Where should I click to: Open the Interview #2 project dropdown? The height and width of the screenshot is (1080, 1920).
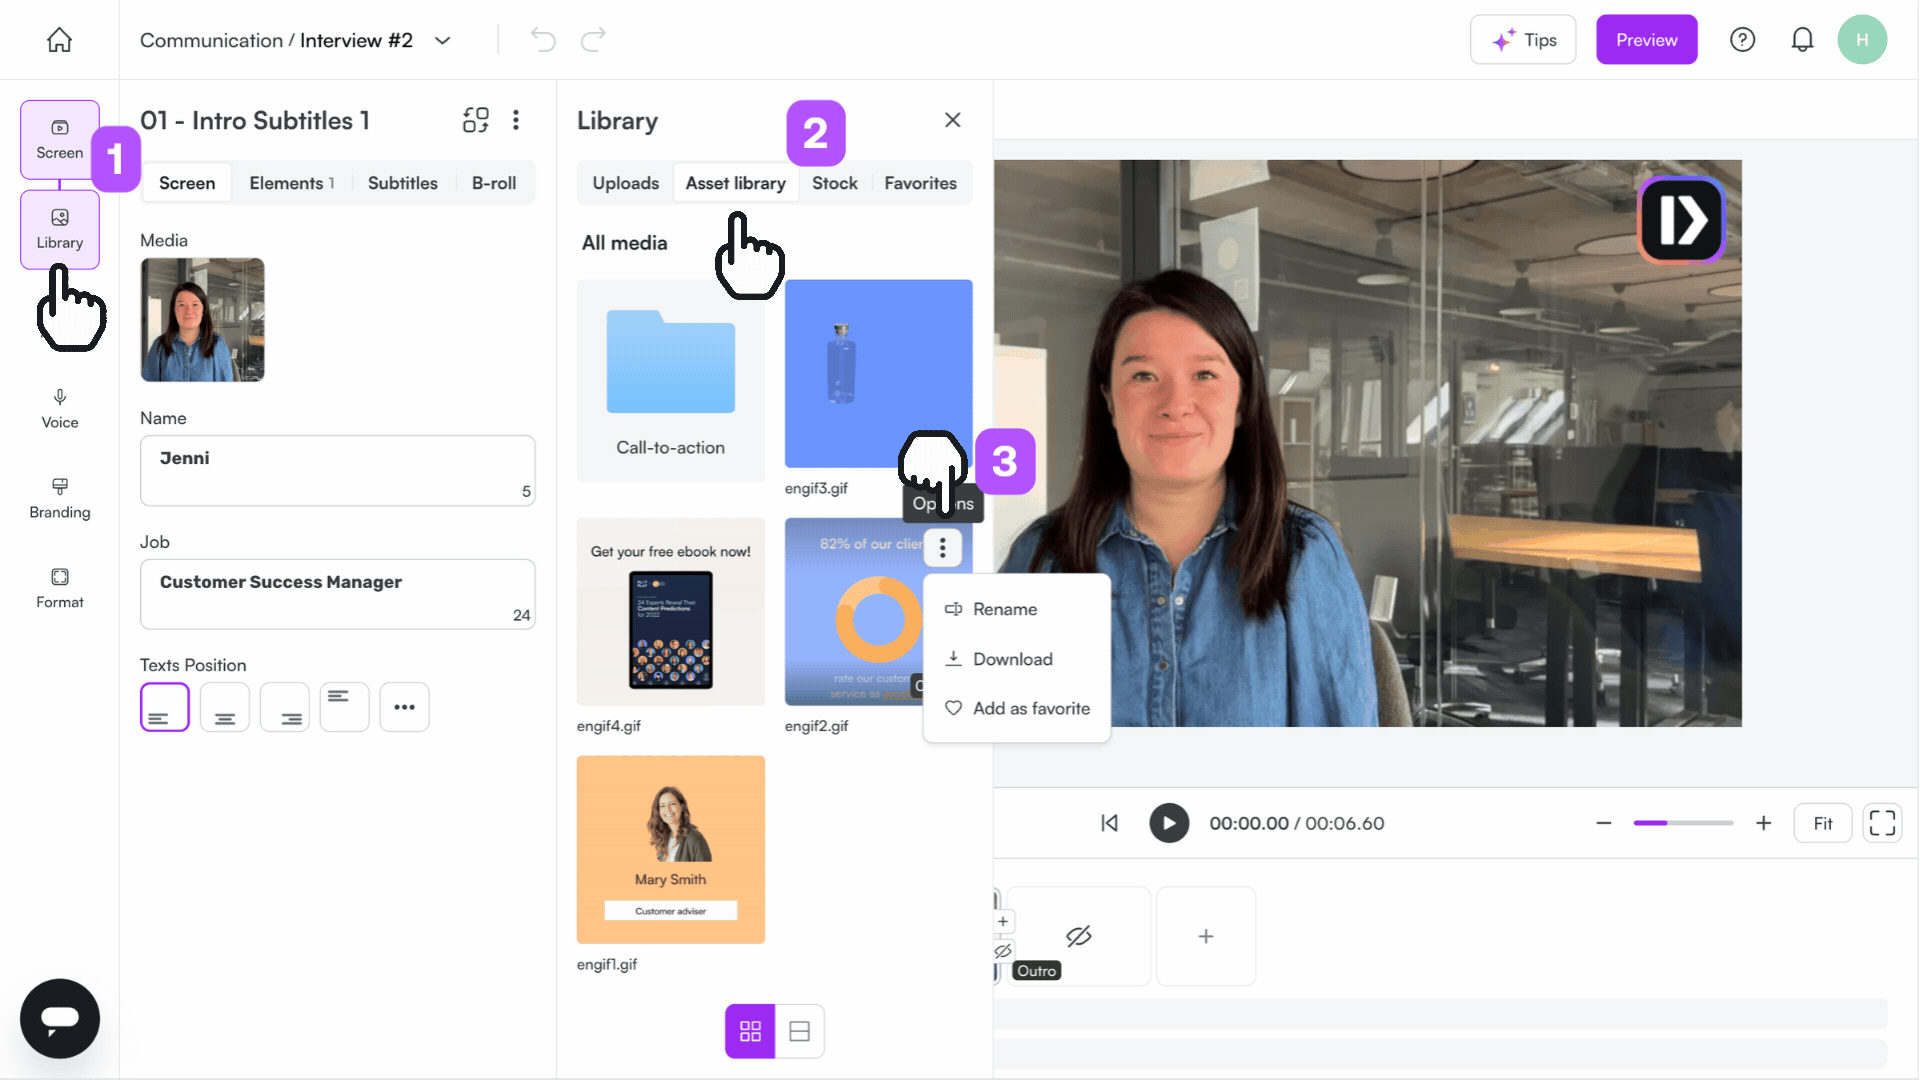click(x=442, y=40)
